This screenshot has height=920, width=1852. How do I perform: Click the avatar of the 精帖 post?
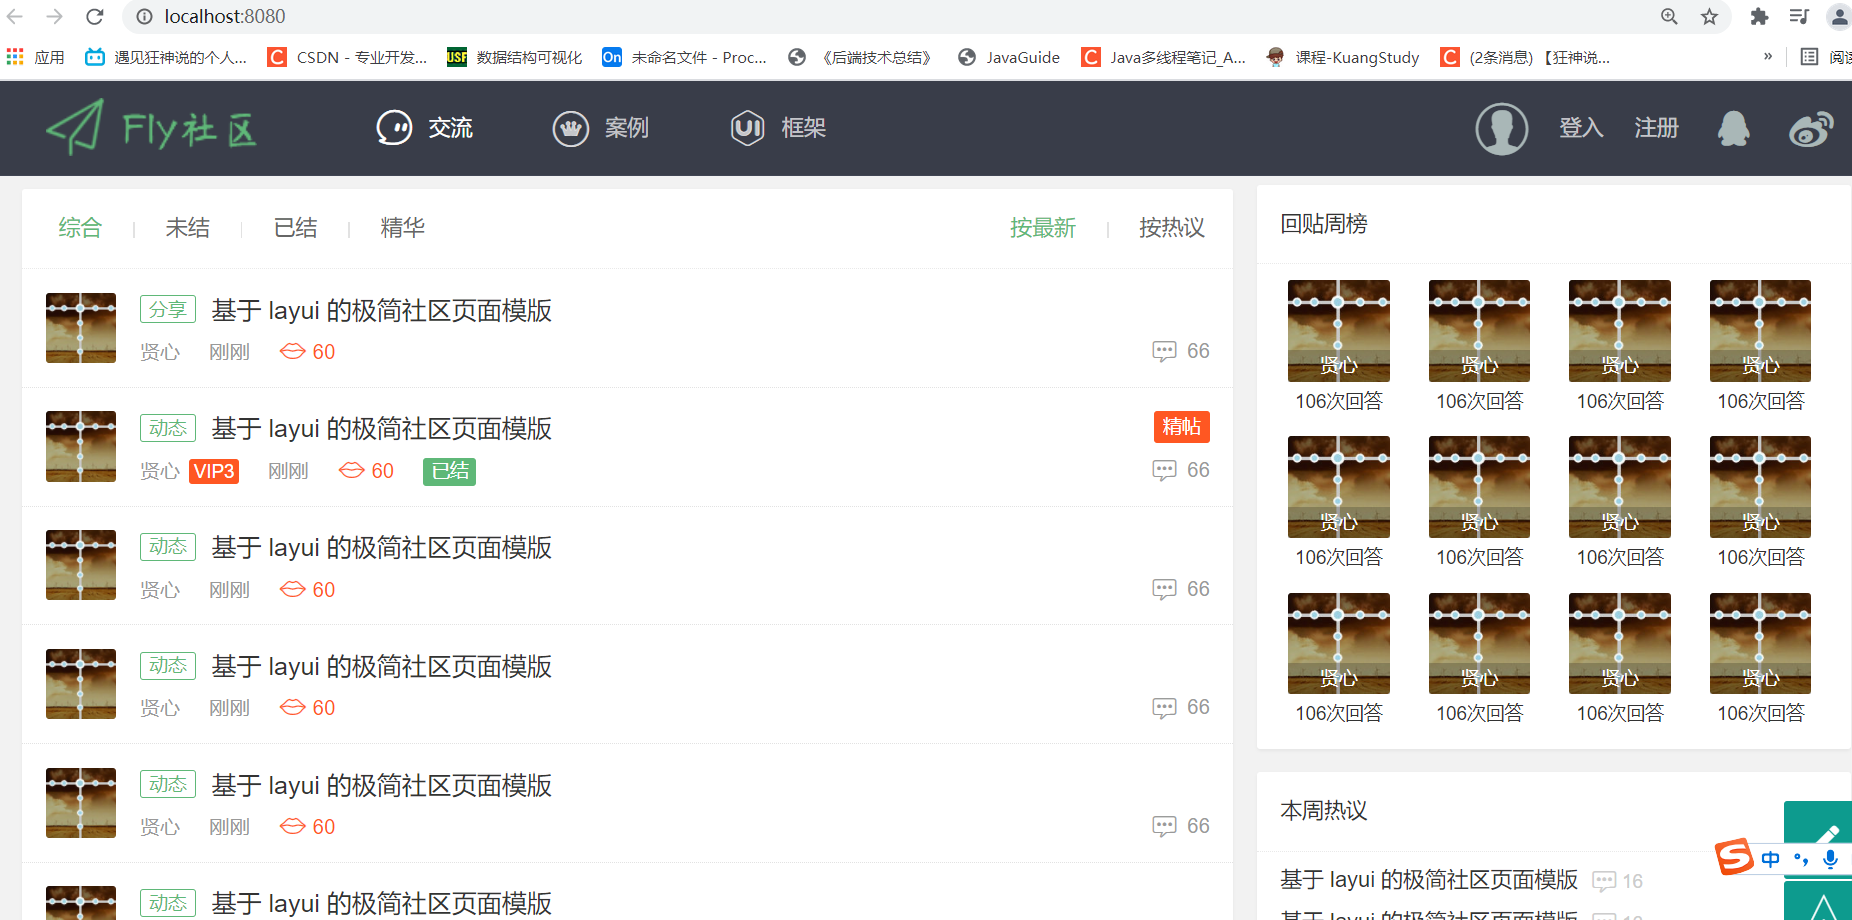tap(81, 446)
